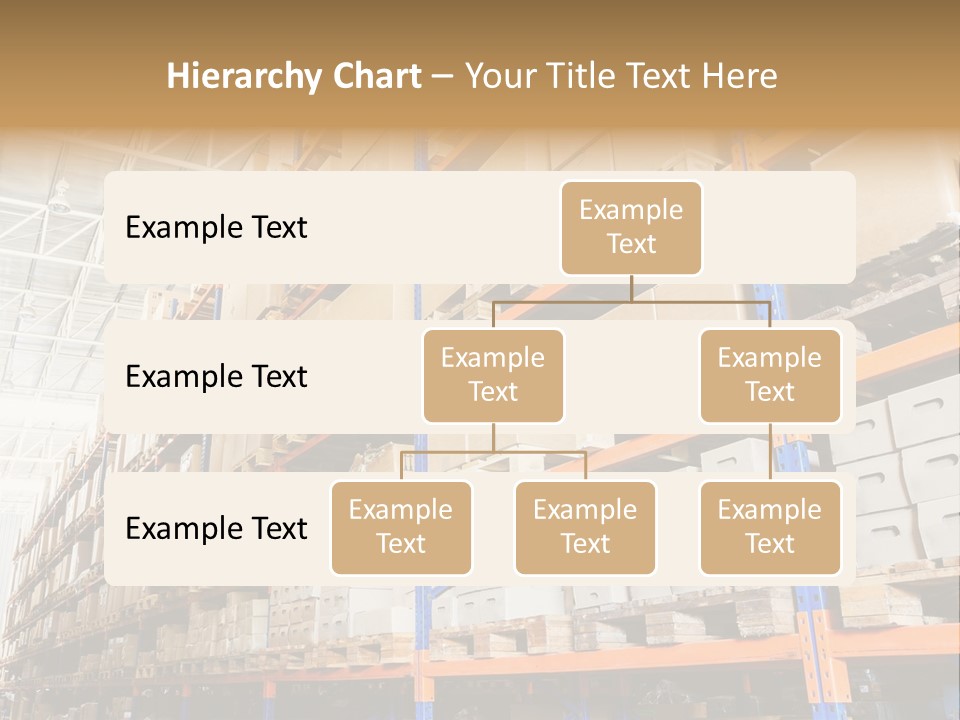
Task: Select the left box in the second level
Action: (x=493, y=376)
